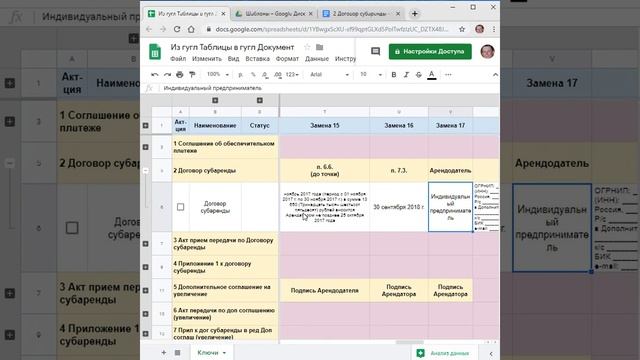Toggle strikethrough formatting

(x=418, y=75)
